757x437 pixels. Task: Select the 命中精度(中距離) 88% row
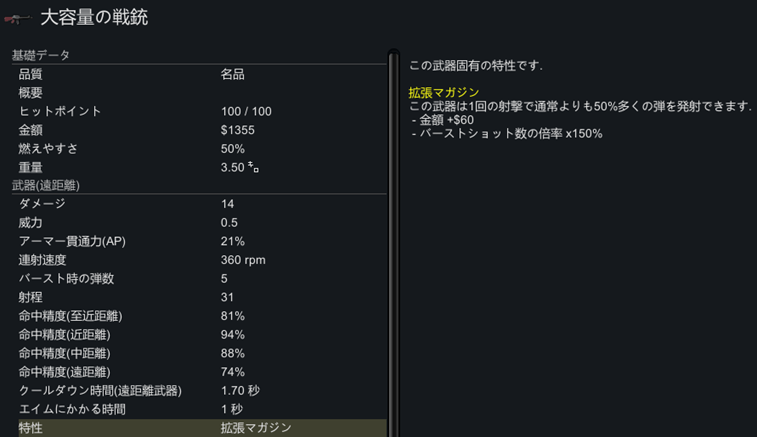(202, 353)
